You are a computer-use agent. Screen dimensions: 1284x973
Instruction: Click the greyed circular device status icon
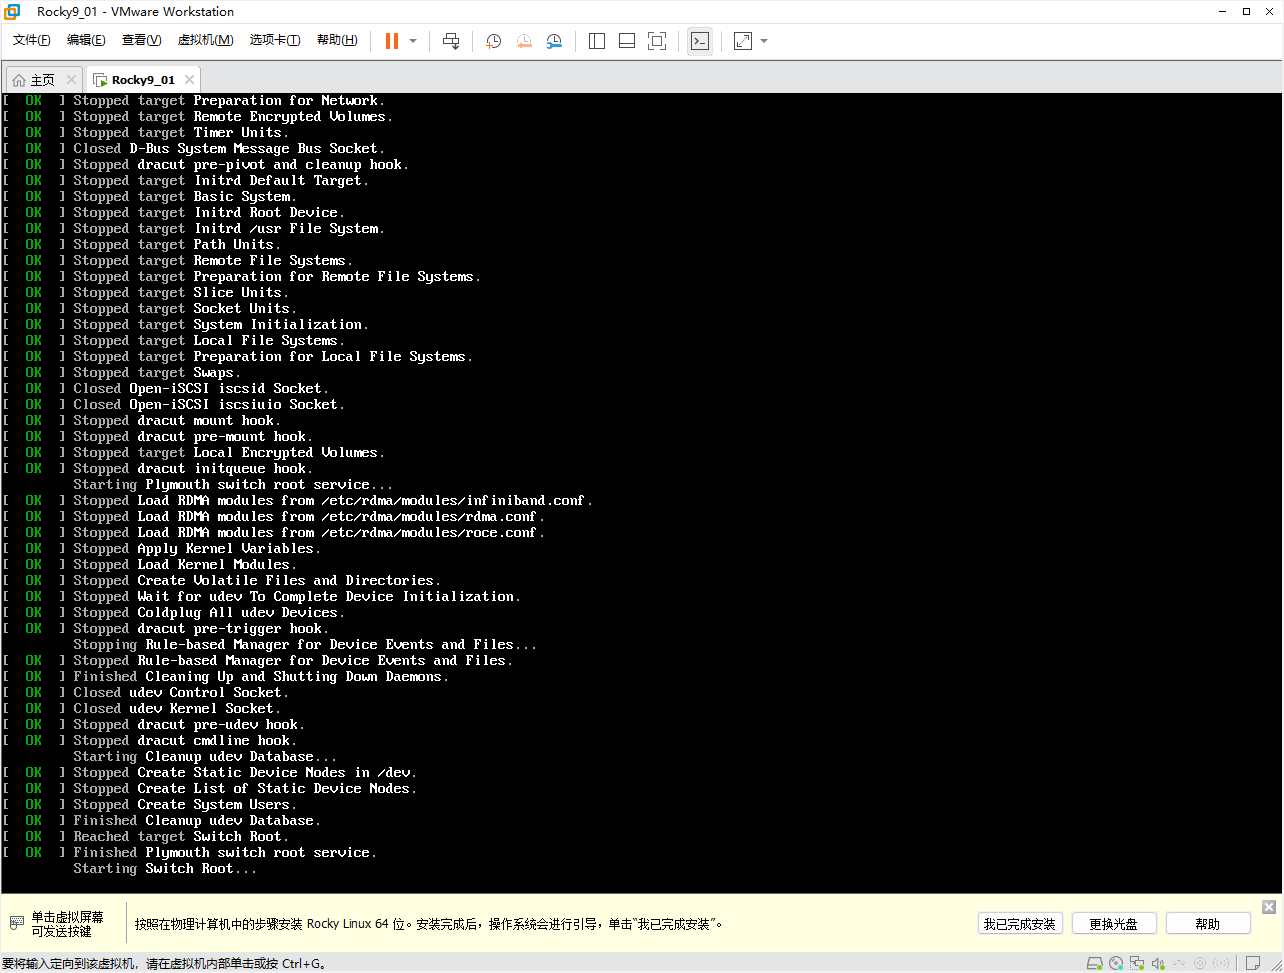(1200, 963)
